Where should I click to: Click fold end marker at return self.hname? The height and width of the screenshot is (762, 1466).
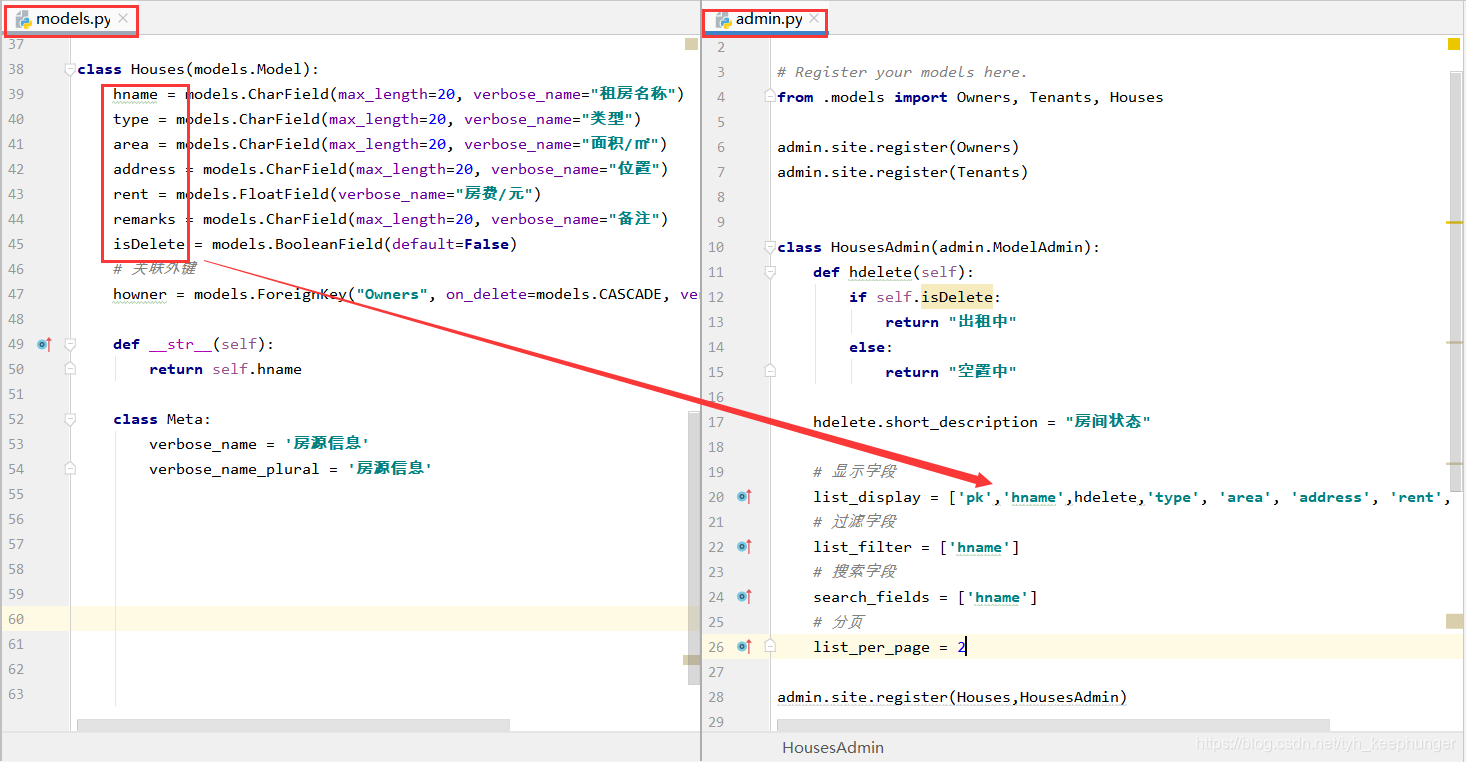click(69, 369)
